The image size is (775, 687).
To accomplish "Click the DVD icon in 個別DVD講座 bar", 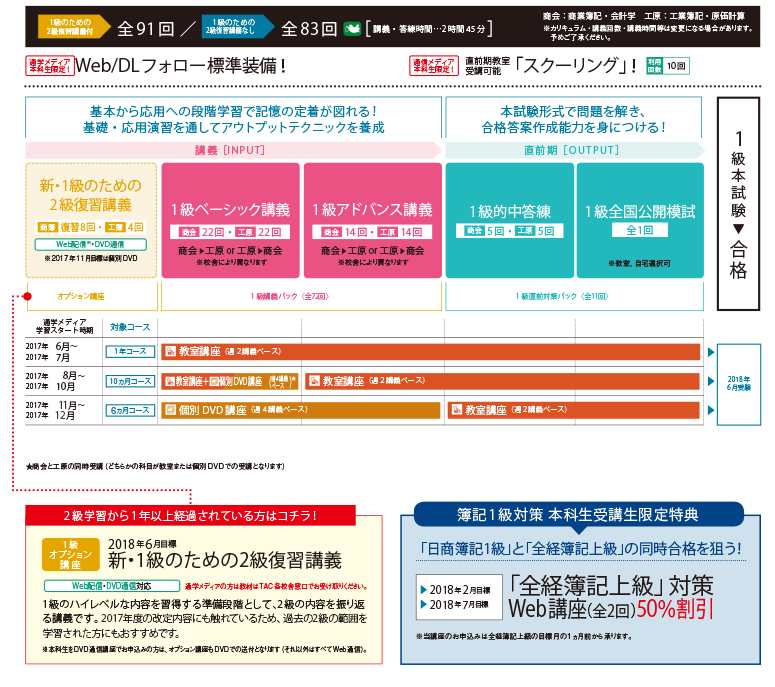I will pos(170,410).
